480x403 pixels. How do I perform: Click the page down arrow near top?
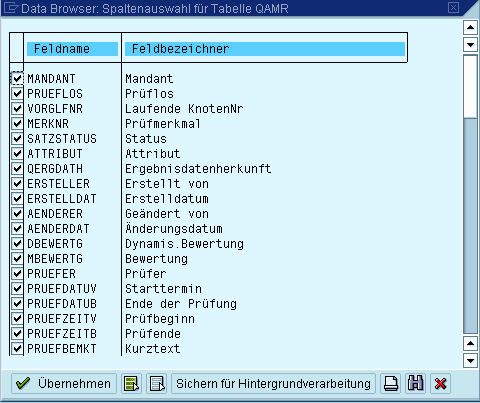tap(470, 44)
